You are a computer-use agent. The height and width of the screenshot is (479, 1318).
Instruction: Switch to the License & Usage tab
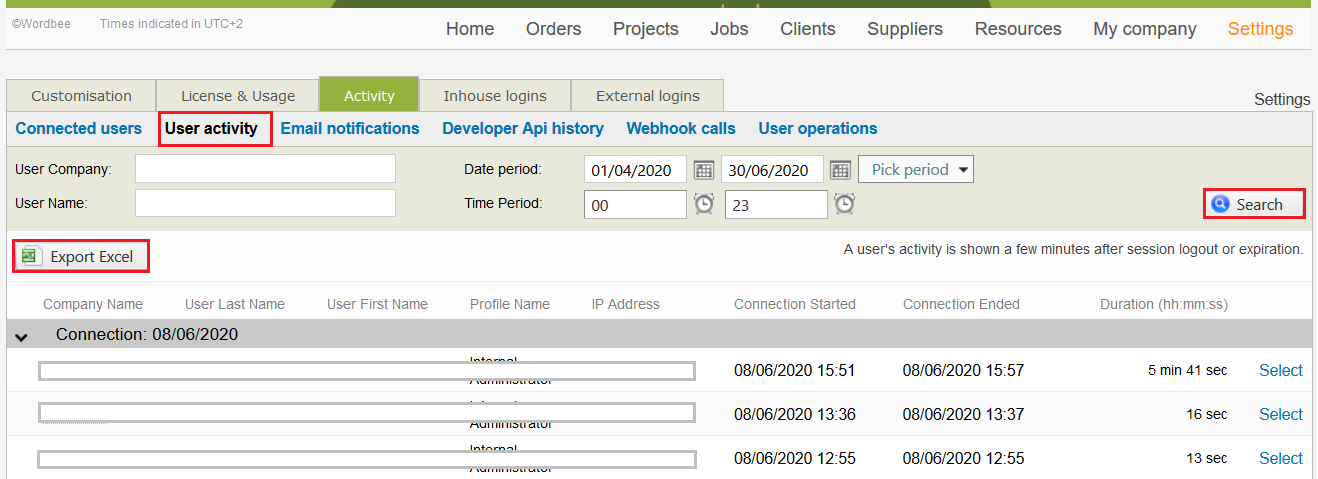(x=238, y=96)
